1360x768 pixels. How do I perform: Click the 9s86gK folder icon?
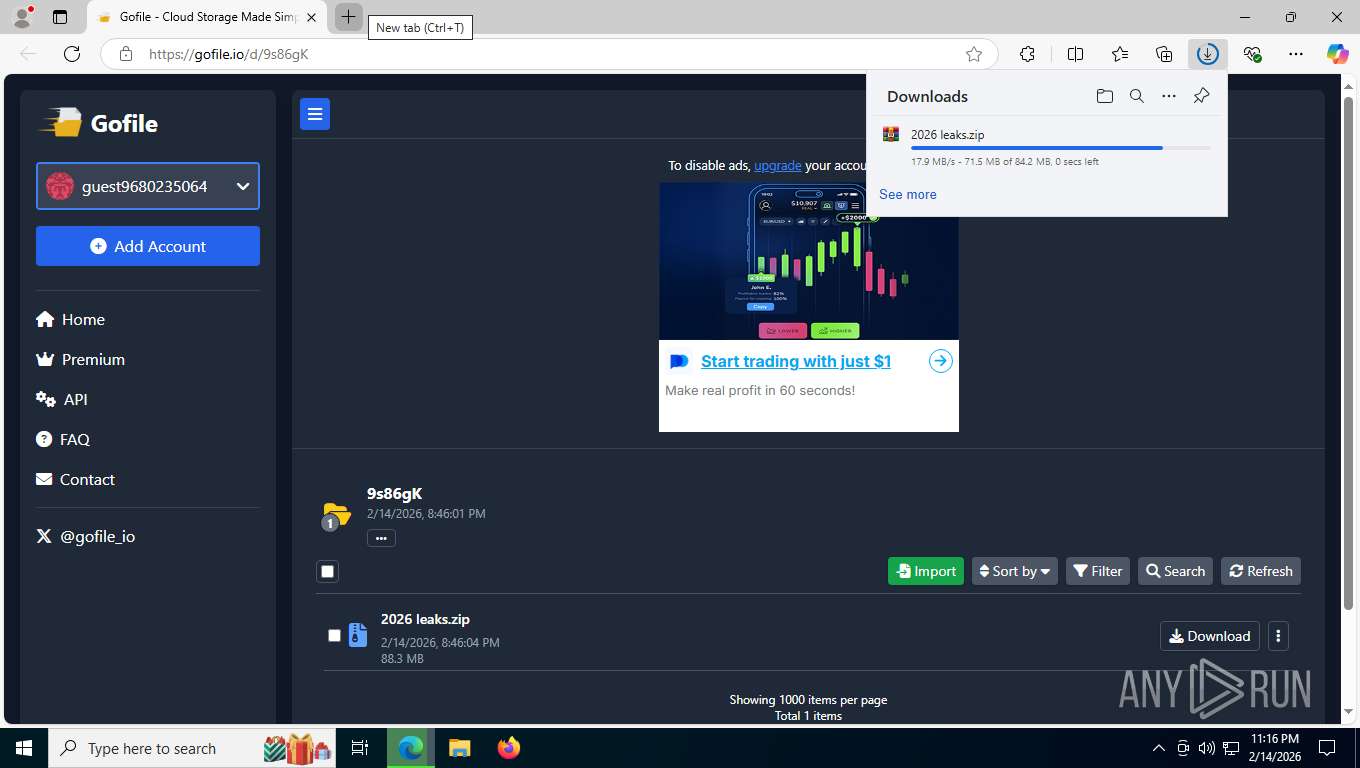(x=336, y=515)
